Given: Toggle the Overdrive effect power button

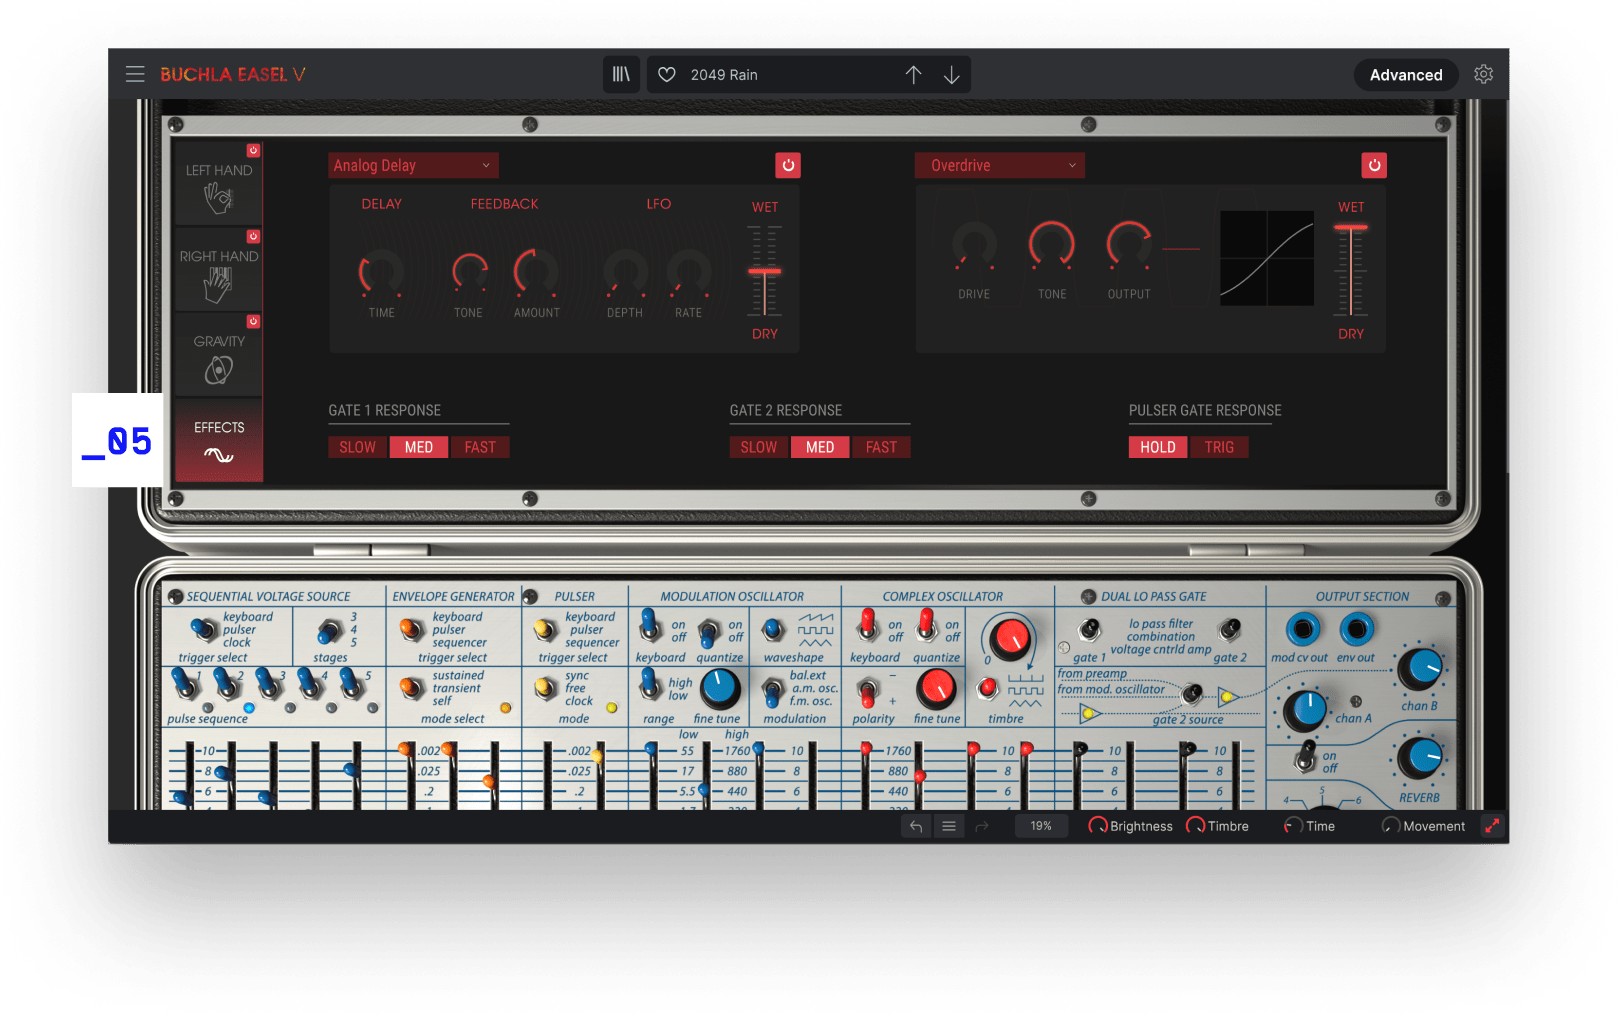Looking at the screenshot, I should [x=1374, y=166].
